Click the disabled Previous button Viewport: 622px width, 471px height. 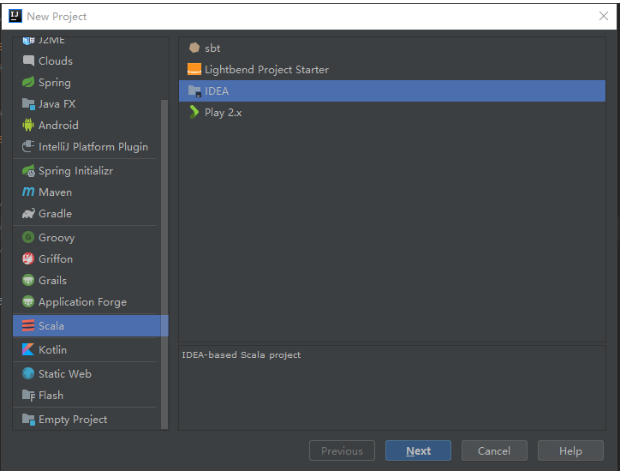coord(342,450)
